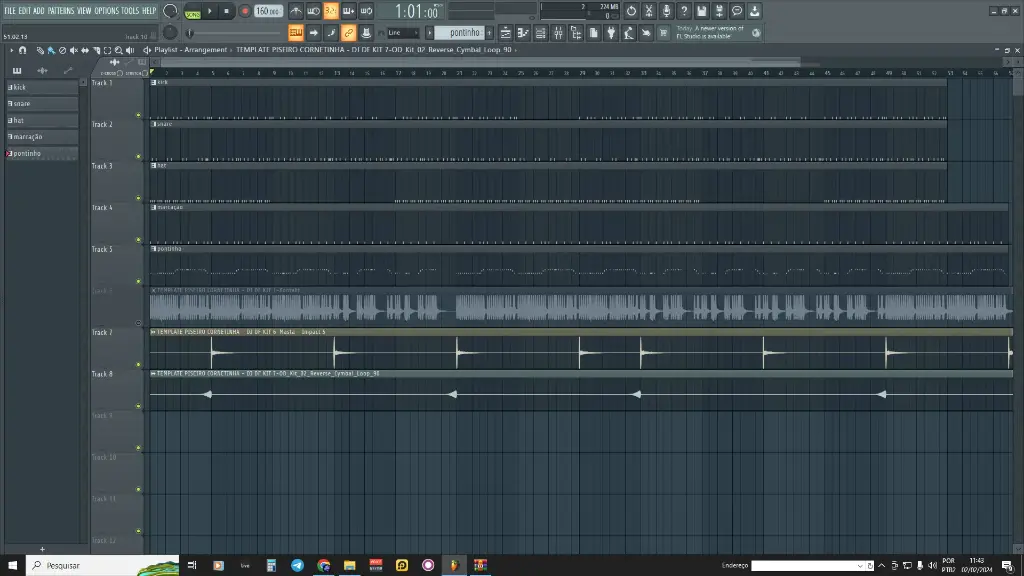Open the TOOLS menu
This screenshot has width=1024, height=576.
(130, 11)
